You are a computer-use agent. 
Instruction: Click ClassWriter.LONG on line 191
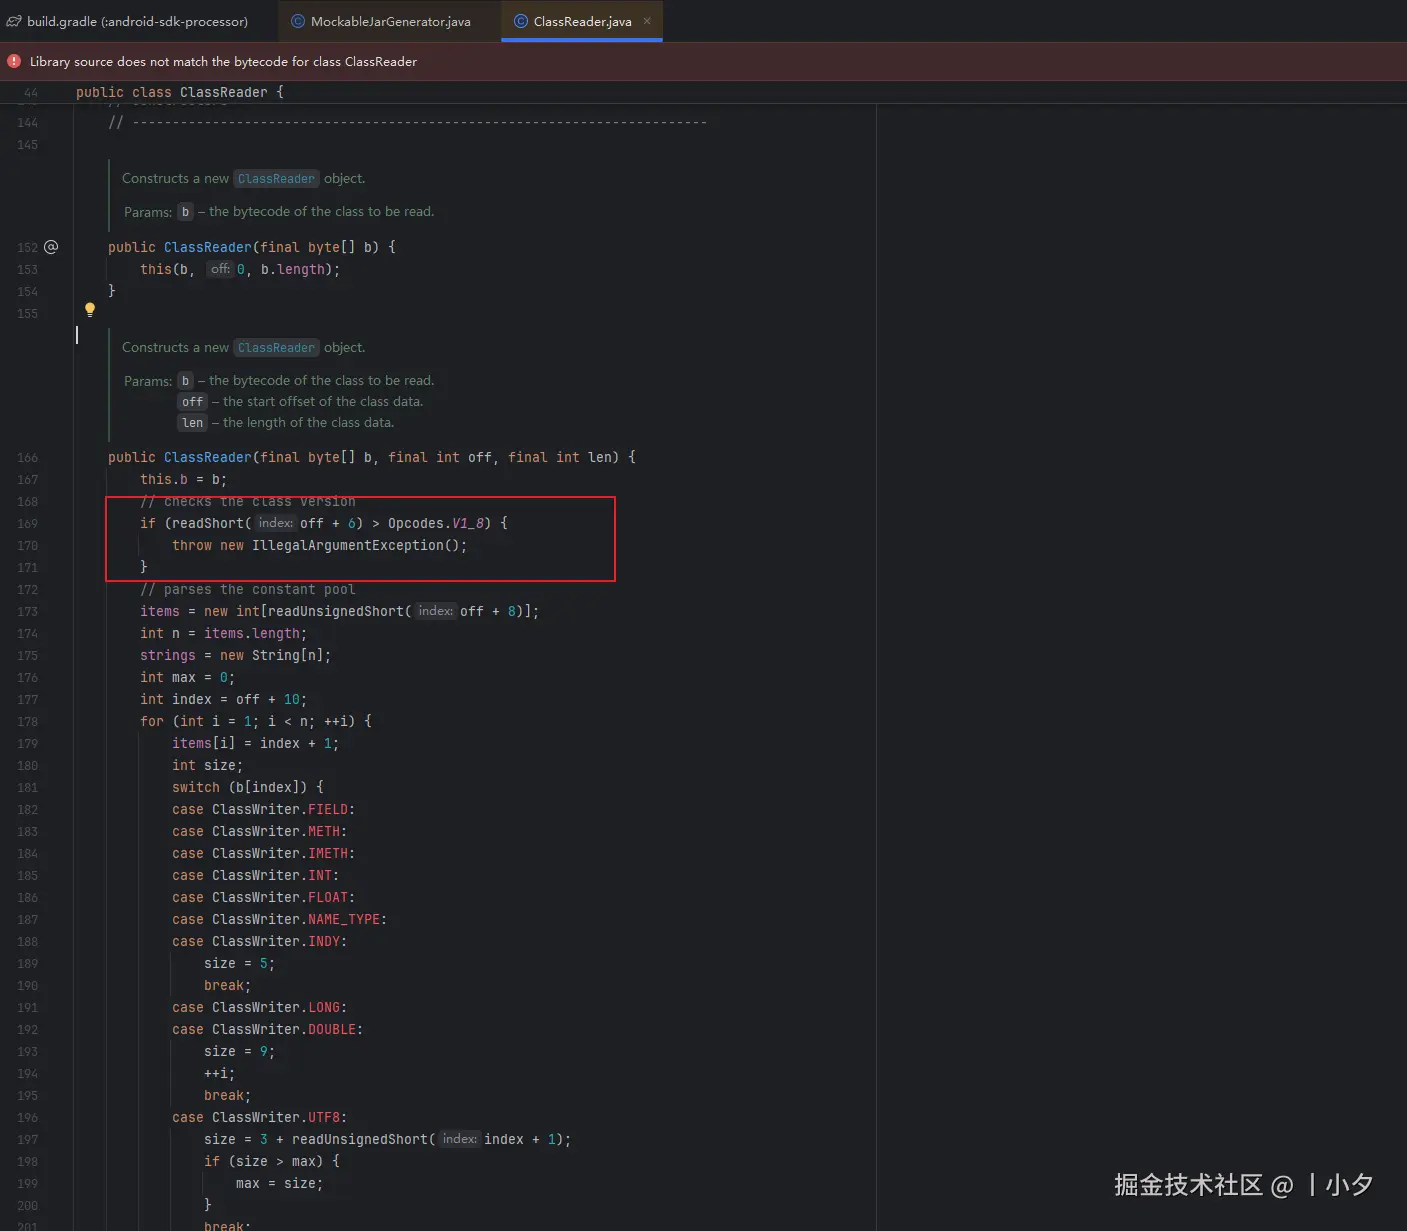276,1007
